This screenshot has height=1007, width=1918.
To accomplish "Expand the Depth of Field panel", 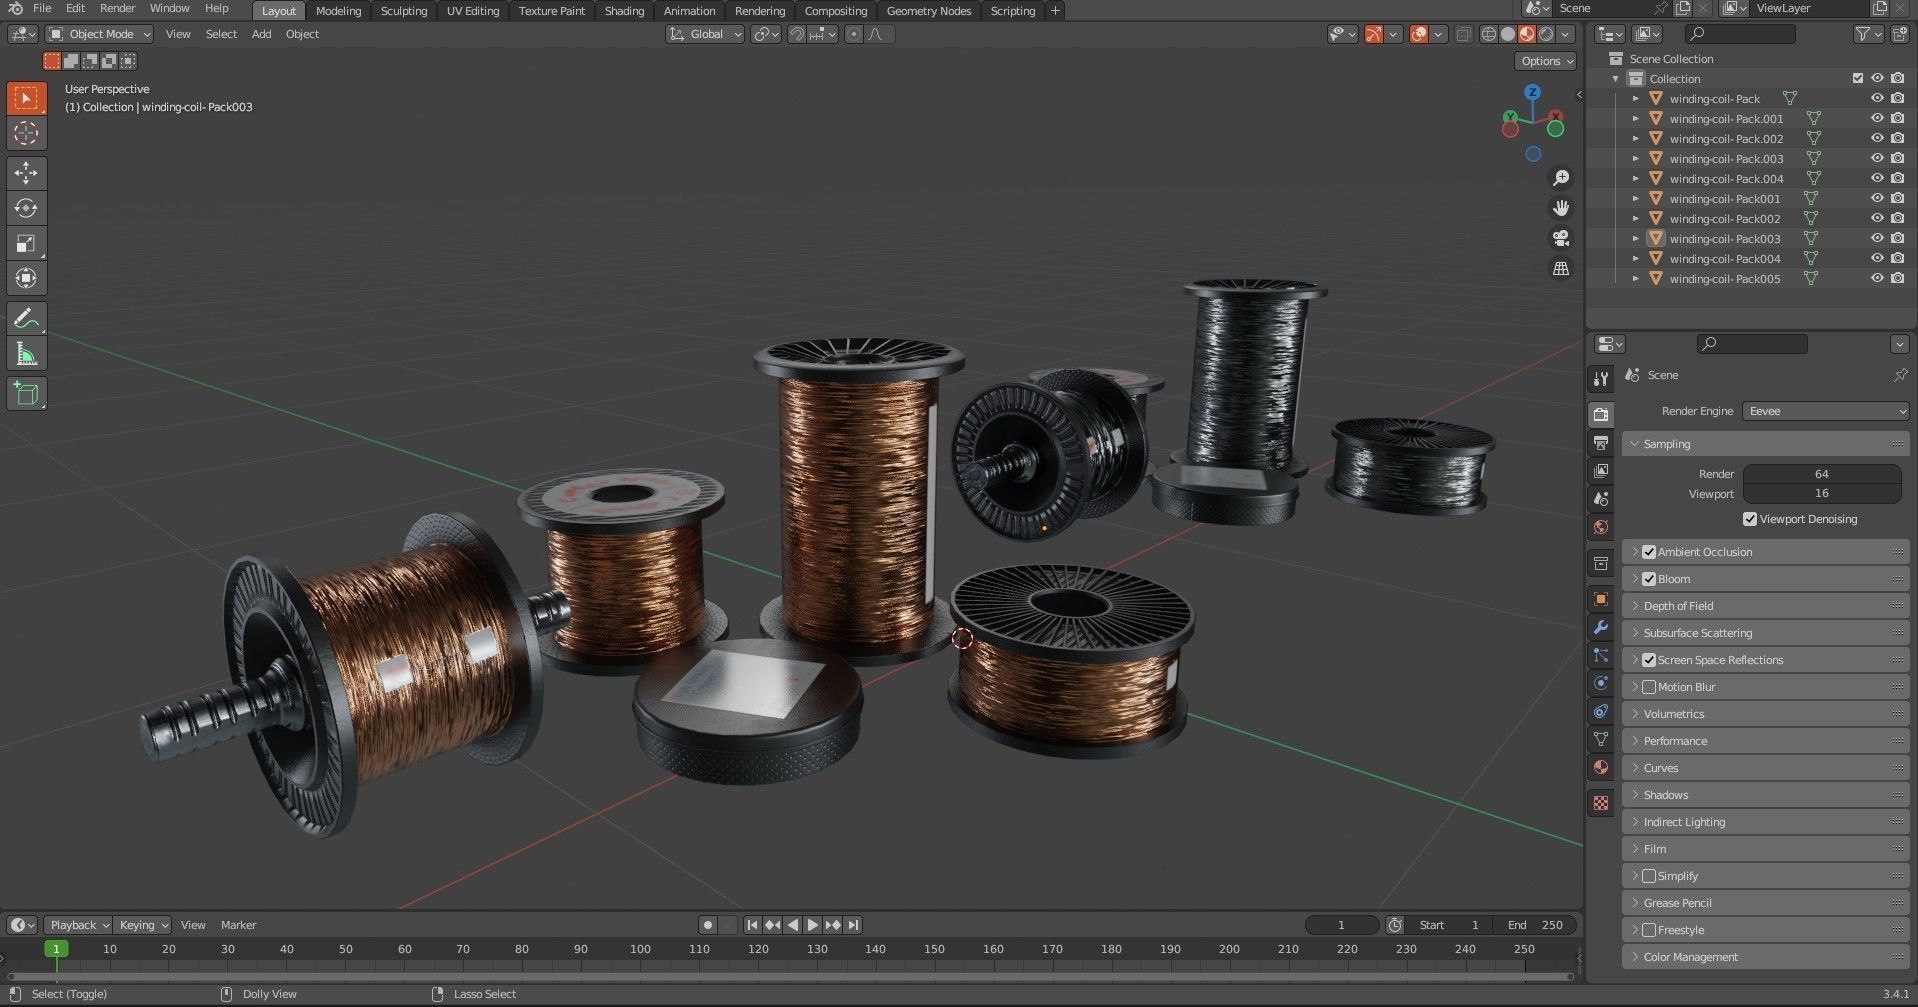I will (1766, 606).
